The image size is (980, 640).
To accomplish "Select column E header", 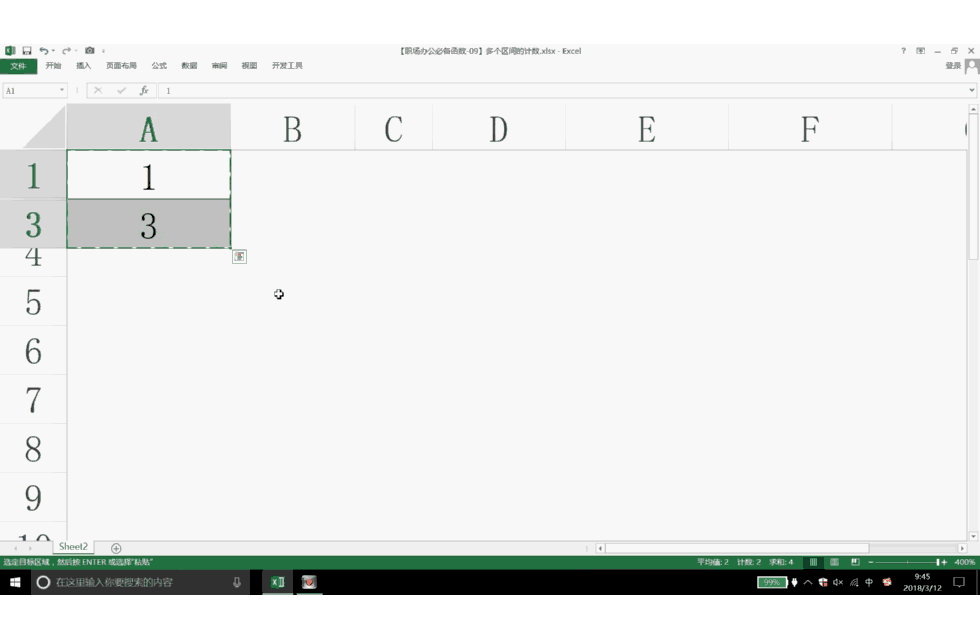I will coord(647,128).
